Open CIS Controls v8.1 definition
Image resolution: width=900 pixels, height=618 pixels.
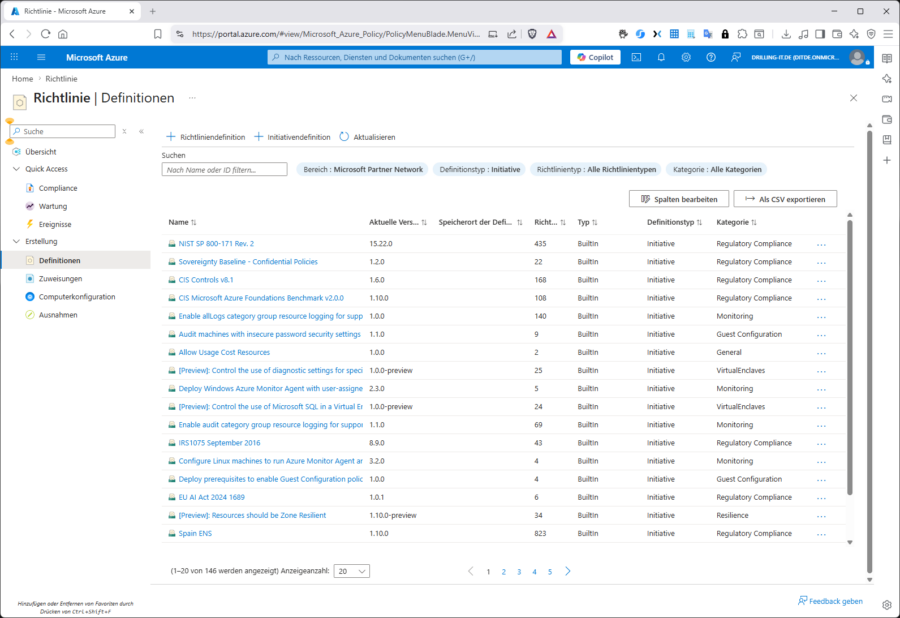(x=205, y=279)
